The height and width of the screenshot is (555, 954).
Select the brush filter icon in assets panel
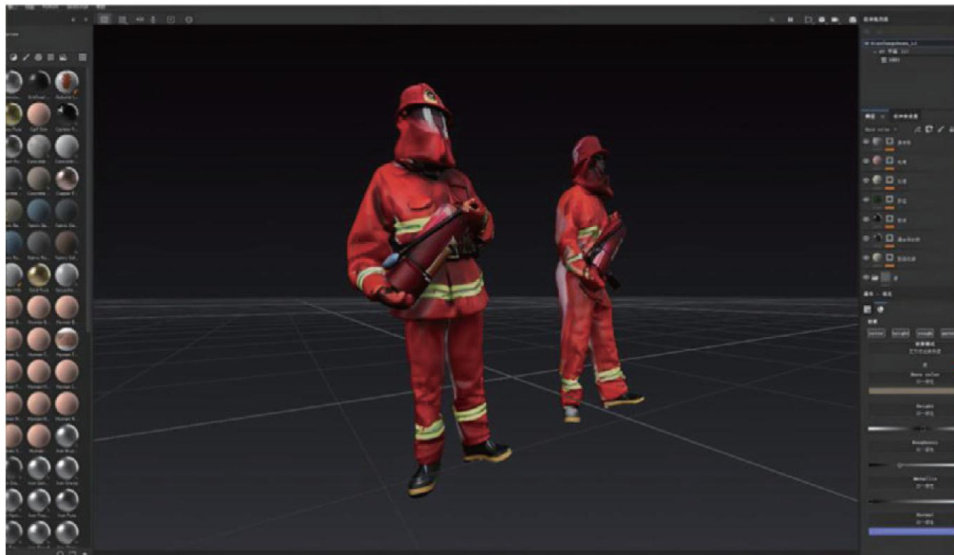pos(25,56)
